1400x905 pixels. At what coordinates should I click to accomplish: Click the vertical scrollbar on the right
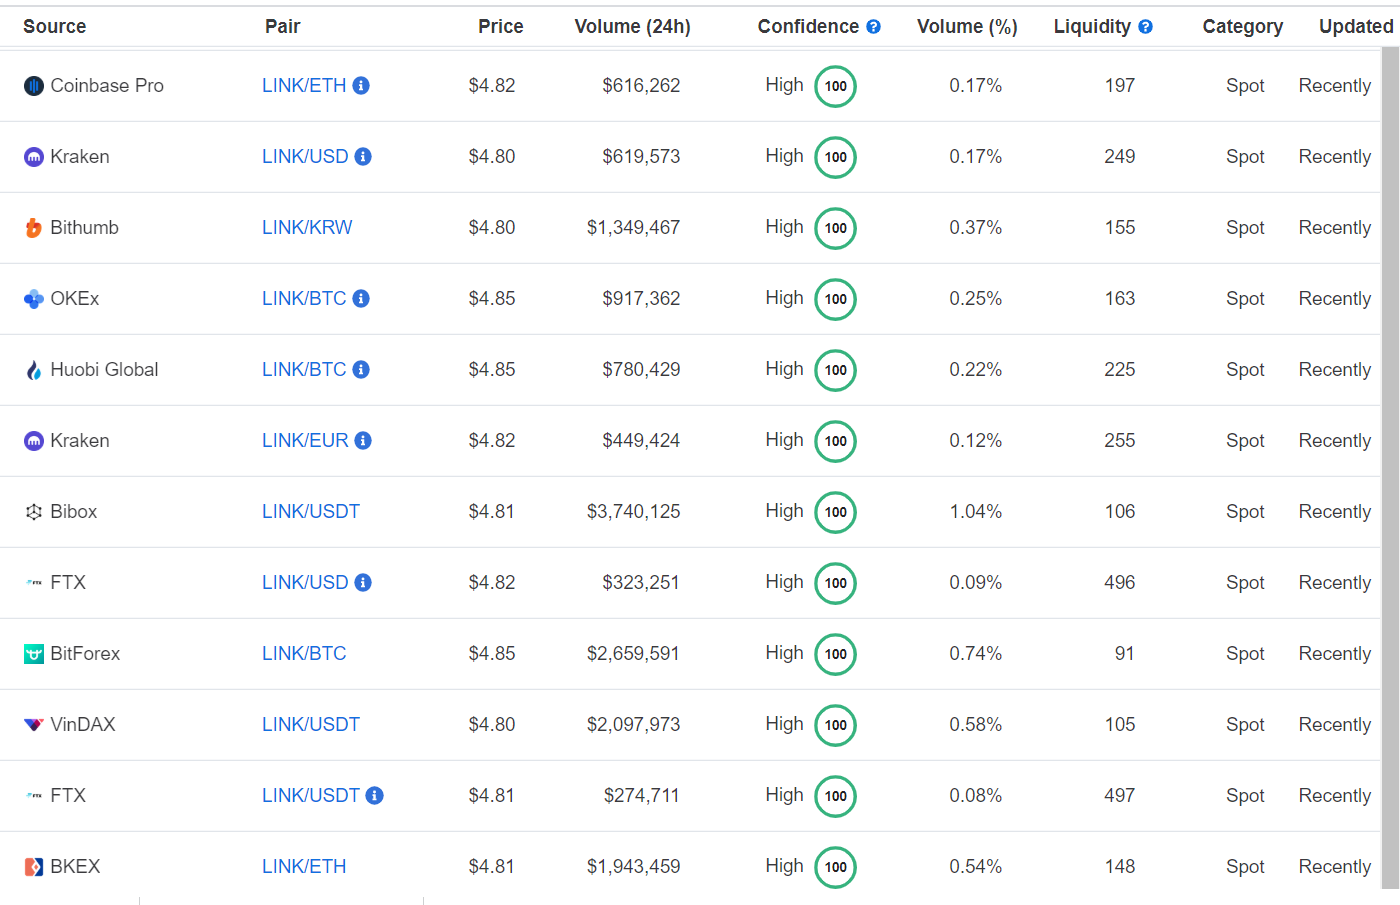1390,467
